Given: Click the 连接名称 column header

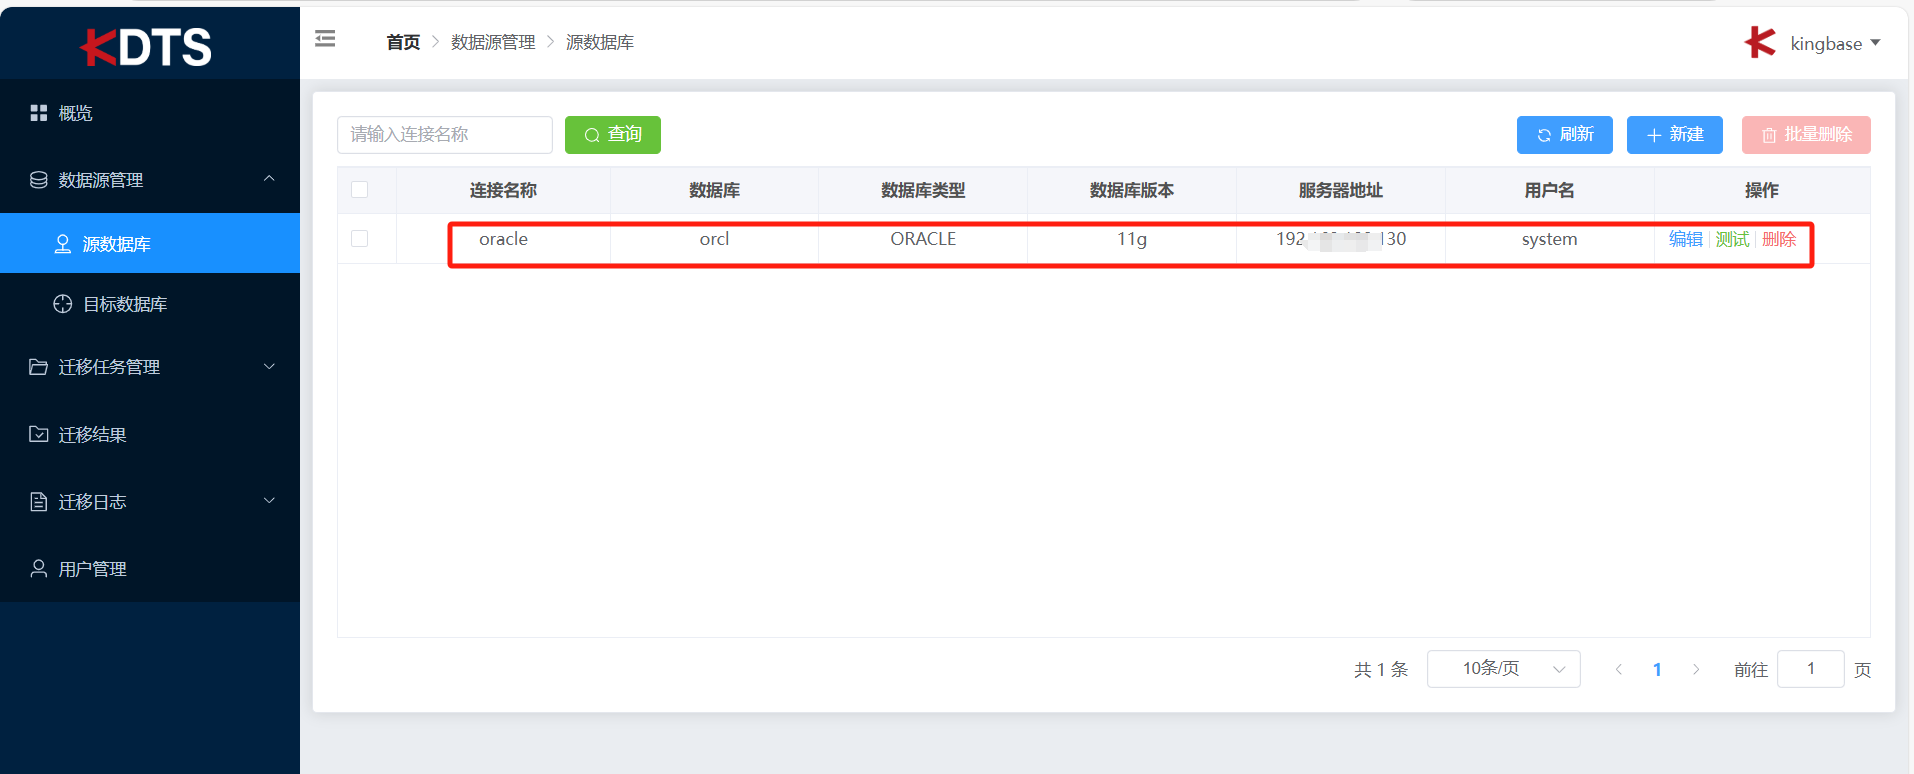Looking at the screenshot, I should click(x=503, y=190).
